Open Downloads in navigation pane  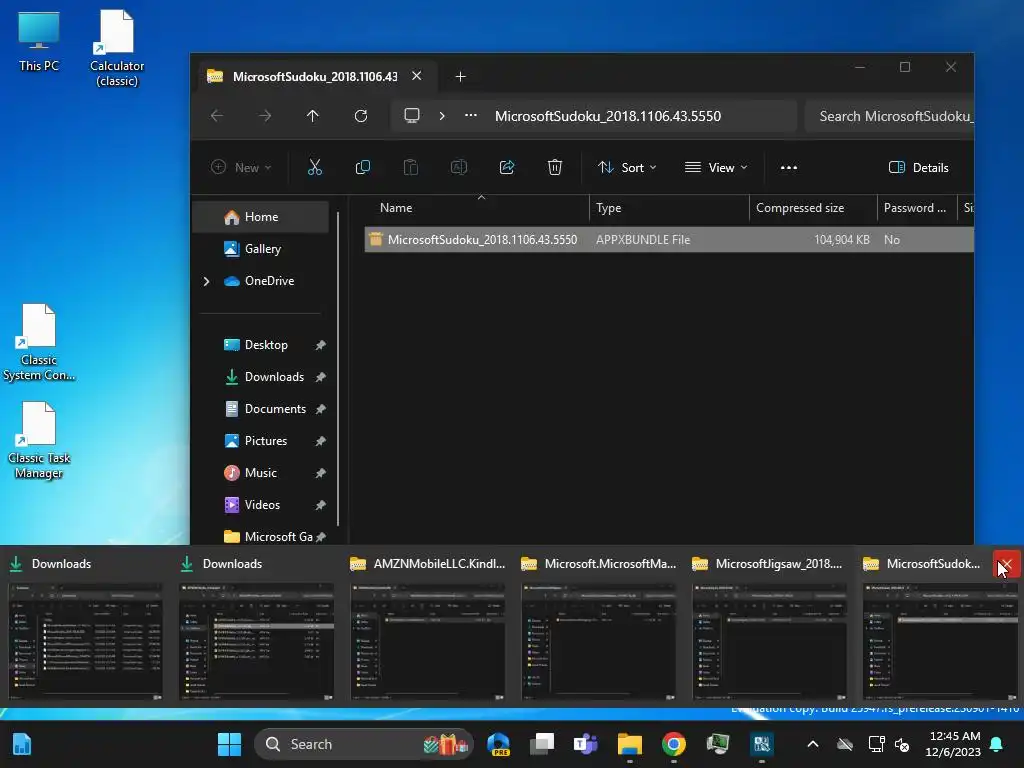pyautogui.click(x=274, y=377)
